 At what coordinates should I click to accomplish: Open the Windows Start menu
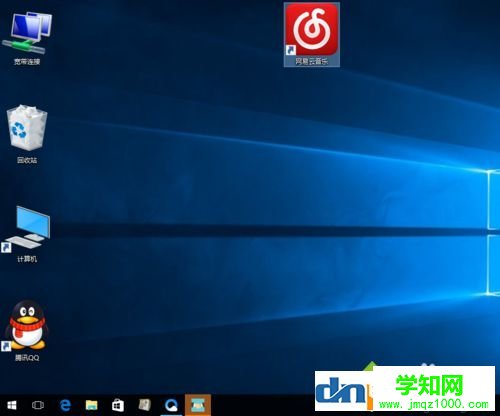click(x=12, y=405)
